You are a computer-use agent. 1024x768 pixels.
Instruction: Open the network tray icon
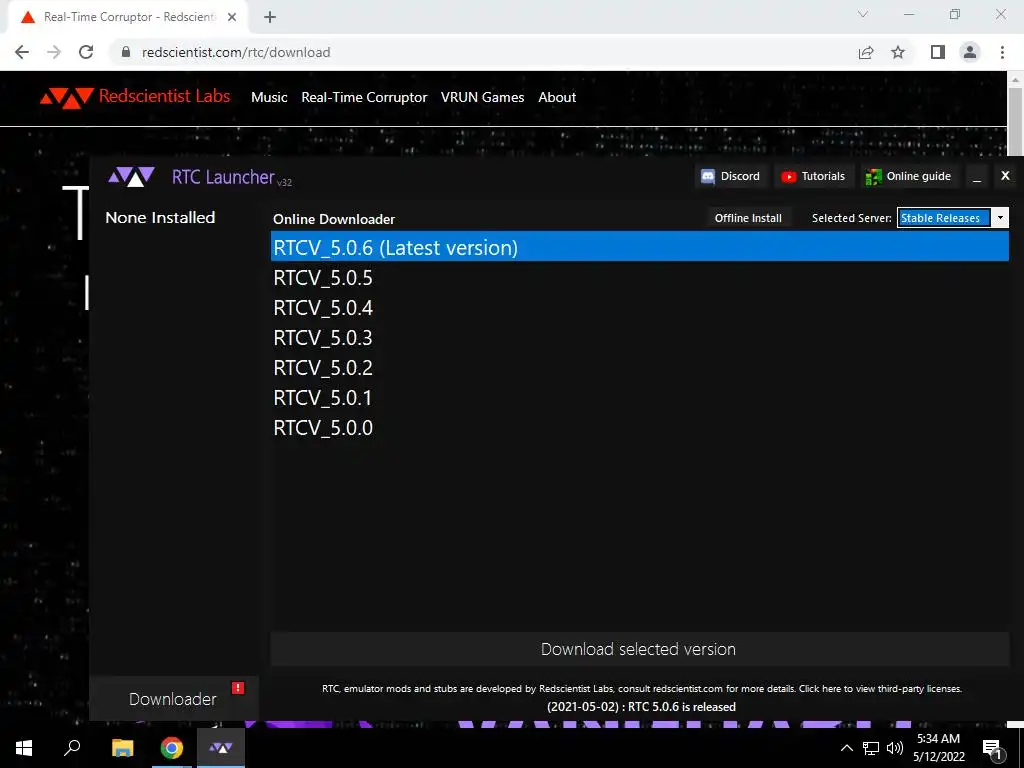point(871,748)
